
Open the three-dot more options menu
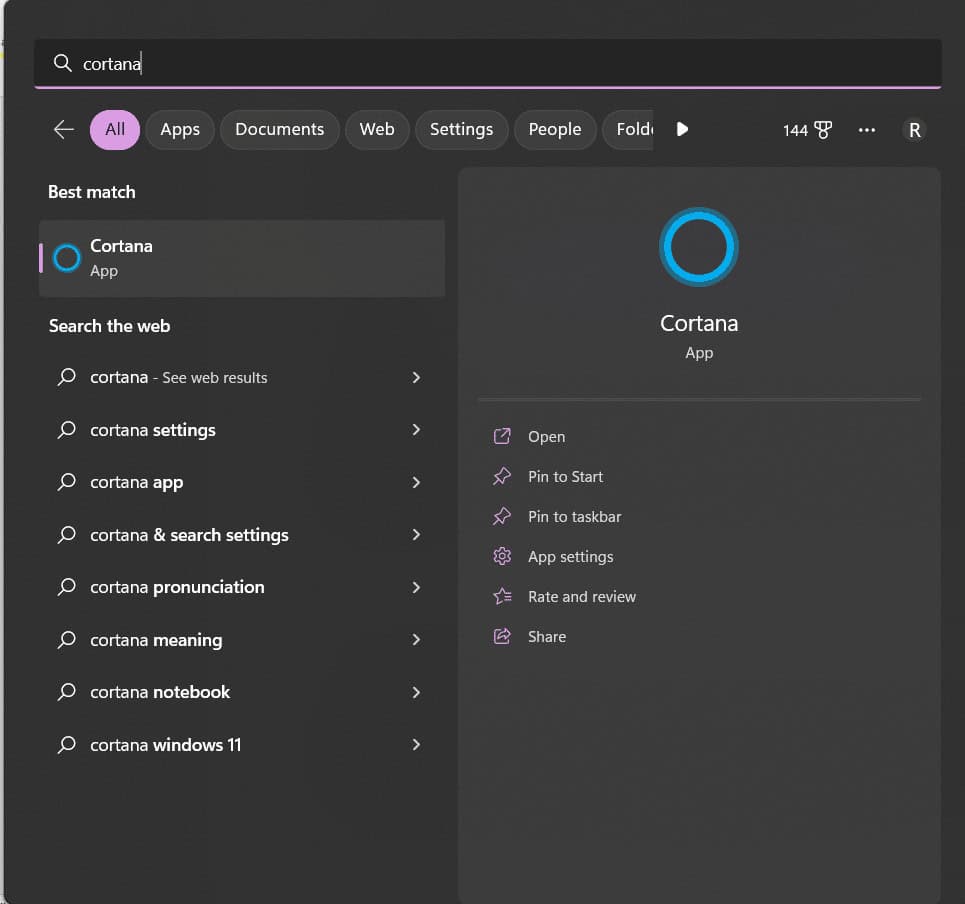867,130
